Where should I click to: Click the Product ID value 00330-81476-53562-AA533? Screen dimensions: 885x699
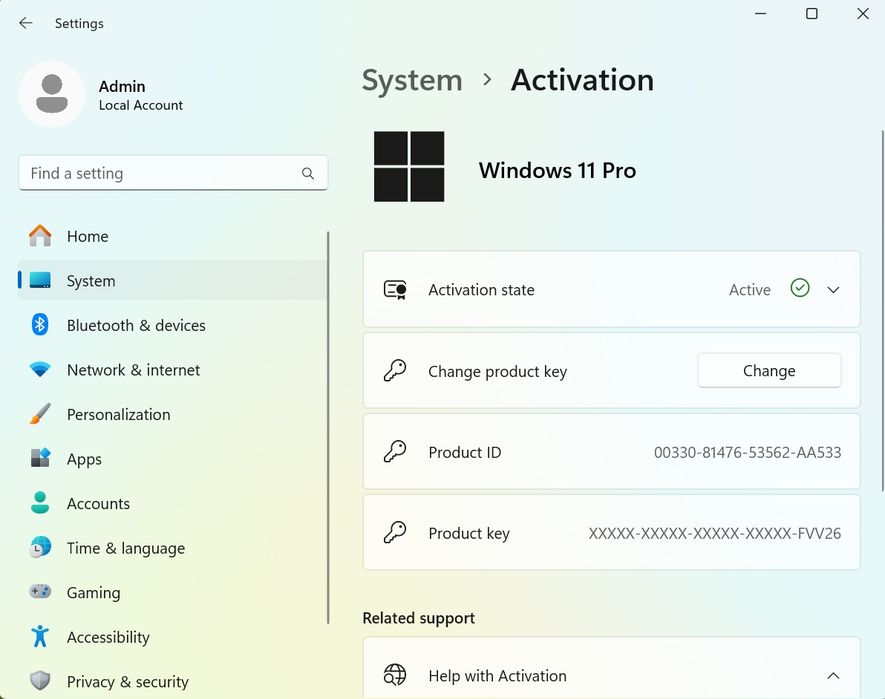(747, 452)
